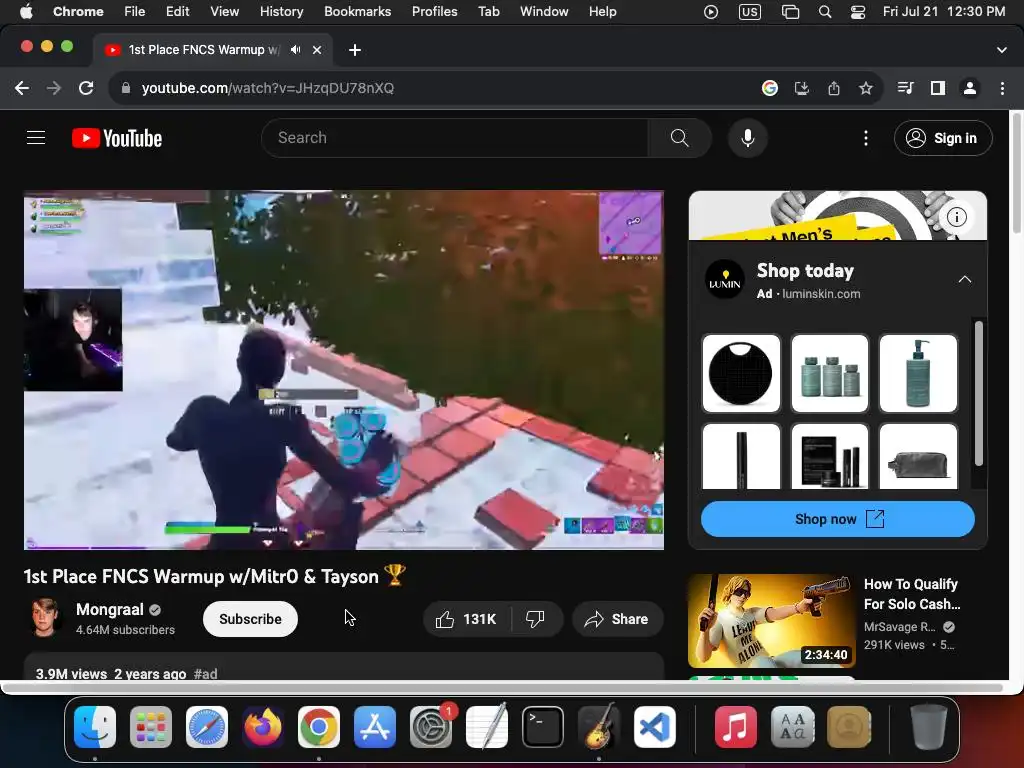1024x768 pixels.
Task: Share this page from address bar
Action: 834,88
